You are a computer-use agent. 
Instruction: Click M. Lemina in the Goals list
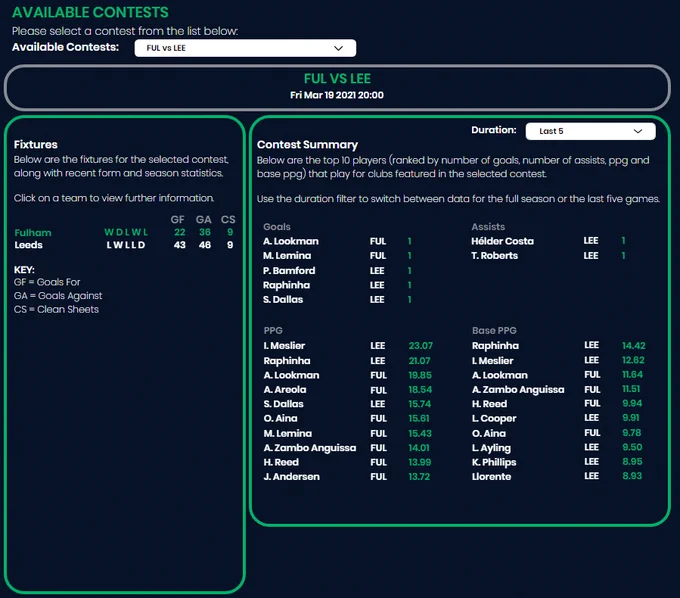click(x=287, y=256)
